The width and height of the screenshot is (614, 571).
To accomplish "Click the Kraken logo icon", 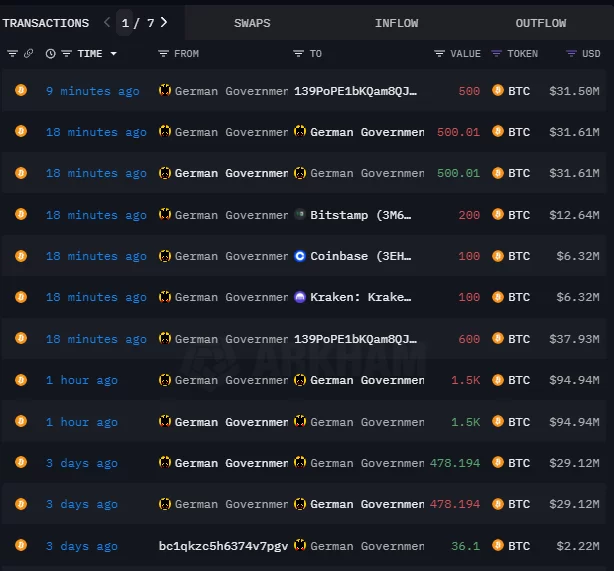I will (299, 297).
